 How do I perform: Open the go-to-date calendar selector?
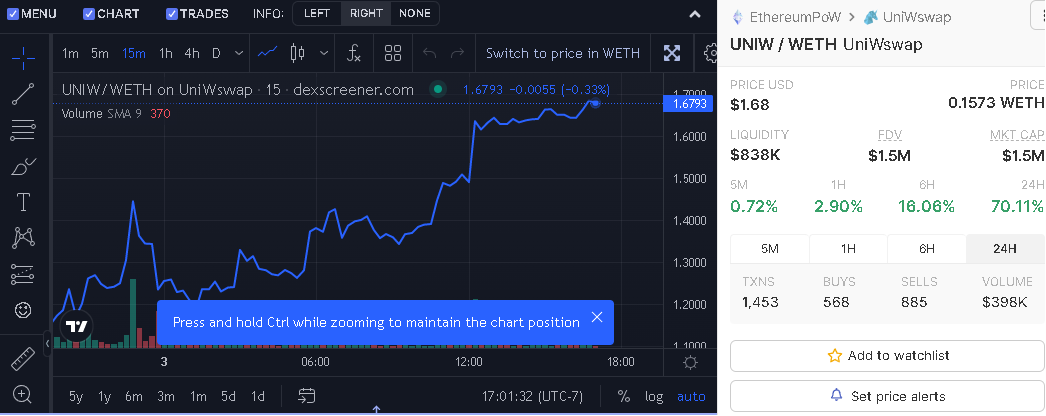coord(306,396)
